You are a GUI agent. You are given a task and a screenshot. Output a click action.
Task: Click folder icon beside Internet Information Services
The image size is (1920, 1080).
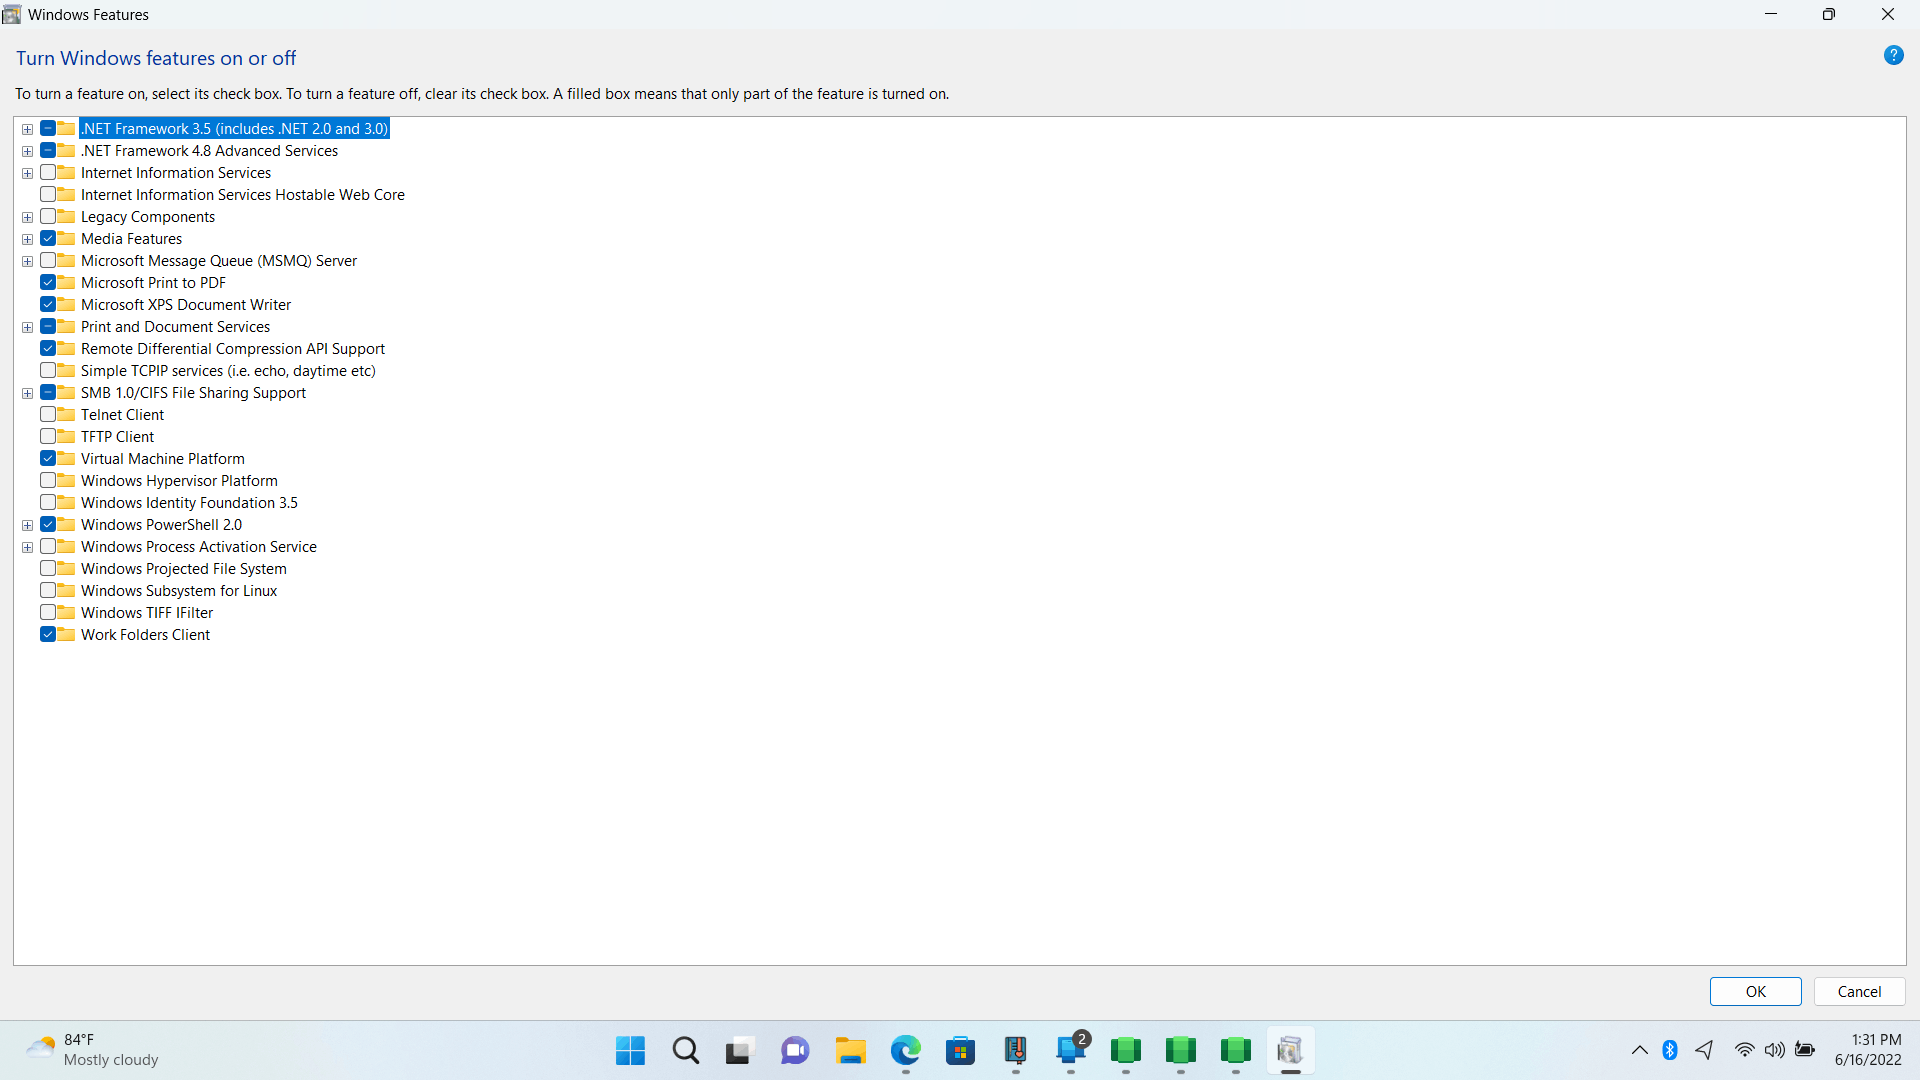(x=66, y=172)
